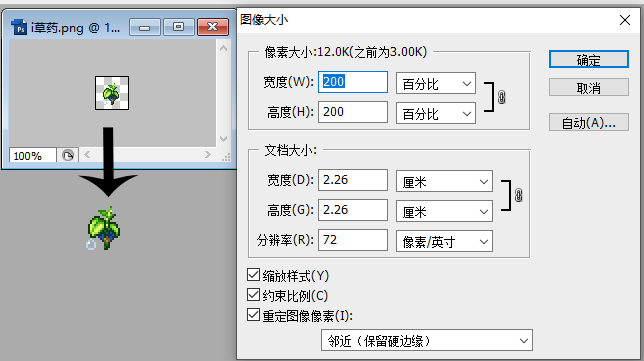Click the 分辨率(R) input field

(353, 240)
